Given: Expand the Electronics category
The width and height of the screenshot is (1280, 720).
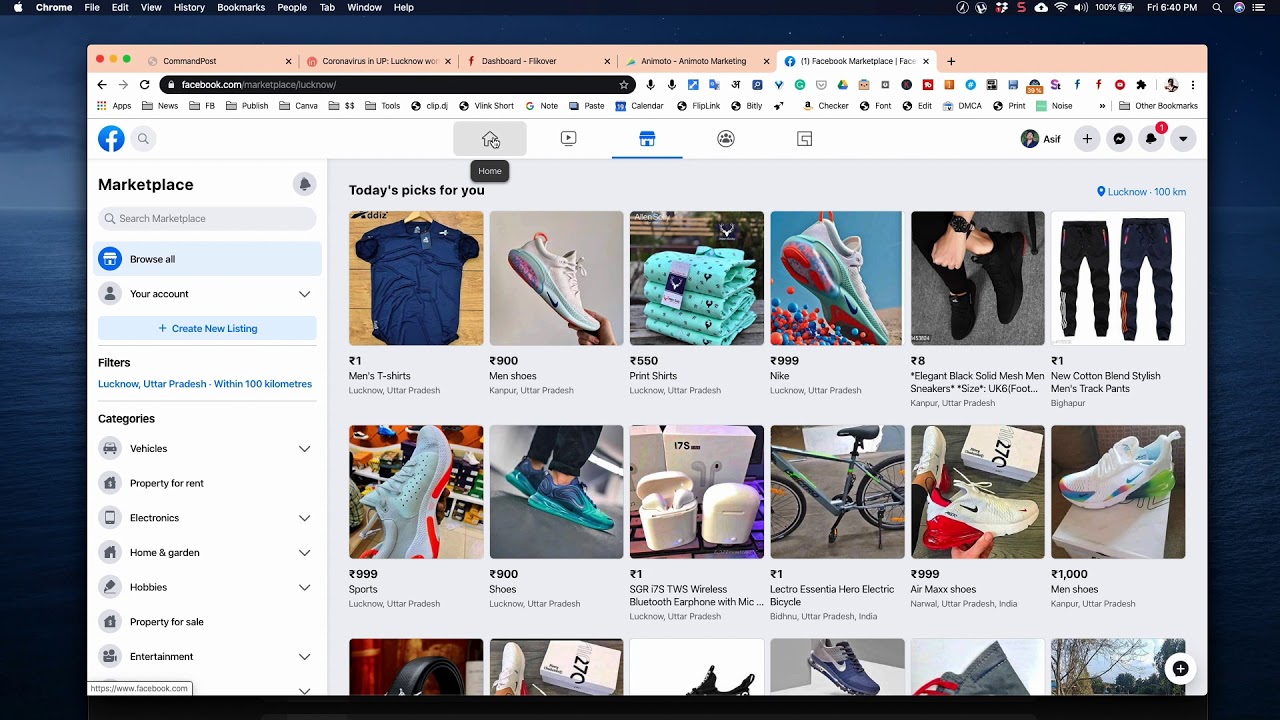Looking at the screenshot, I should (x=304, y=518).
